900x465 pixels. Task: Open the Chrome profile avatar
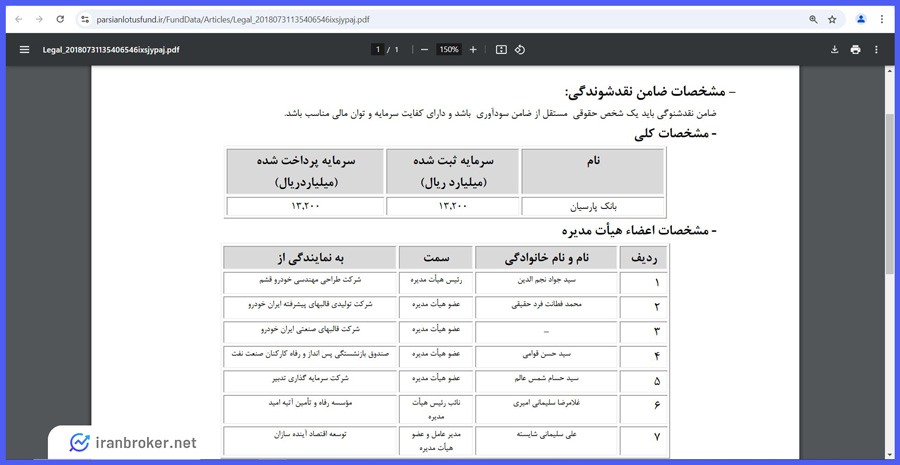click(861, 19)
